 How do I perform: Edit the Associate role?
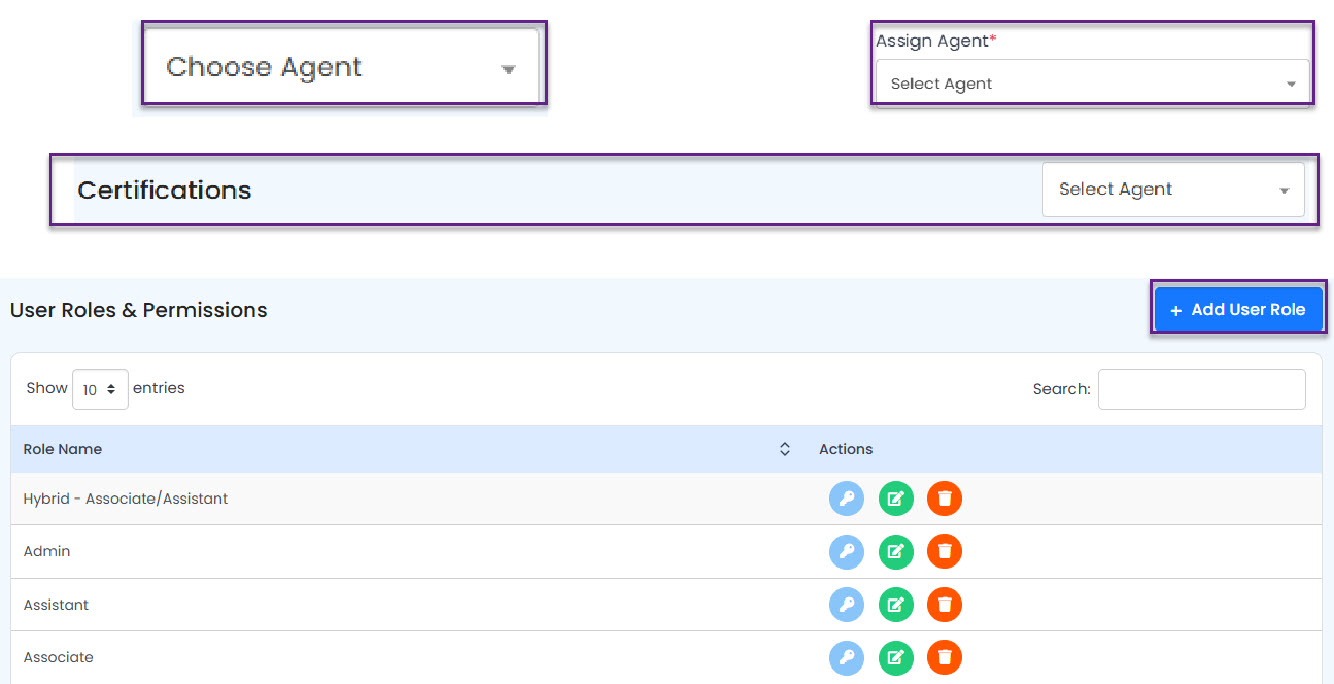[896, 657]
